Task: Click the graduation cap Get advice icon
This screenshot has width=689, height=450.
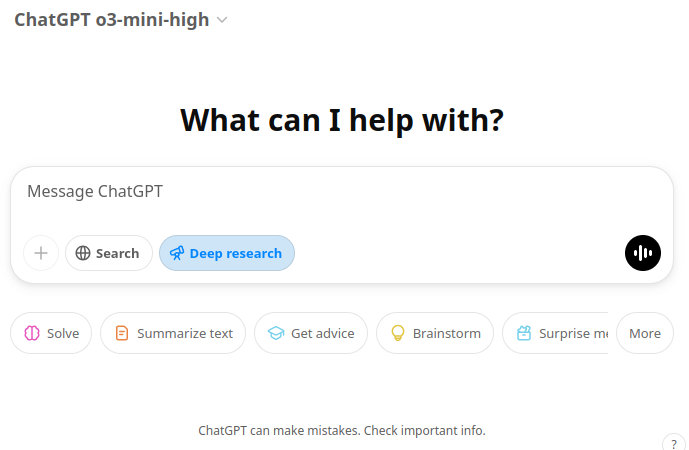Action: 276,333
